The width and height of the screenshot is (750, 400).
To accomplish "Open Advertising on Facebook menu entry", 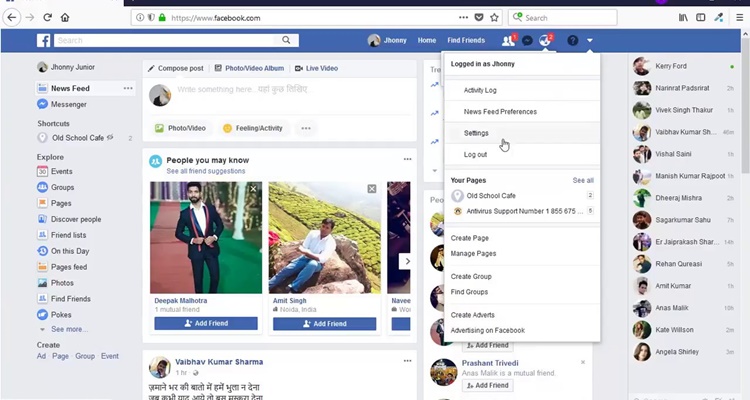I will (x=487, y=330).
